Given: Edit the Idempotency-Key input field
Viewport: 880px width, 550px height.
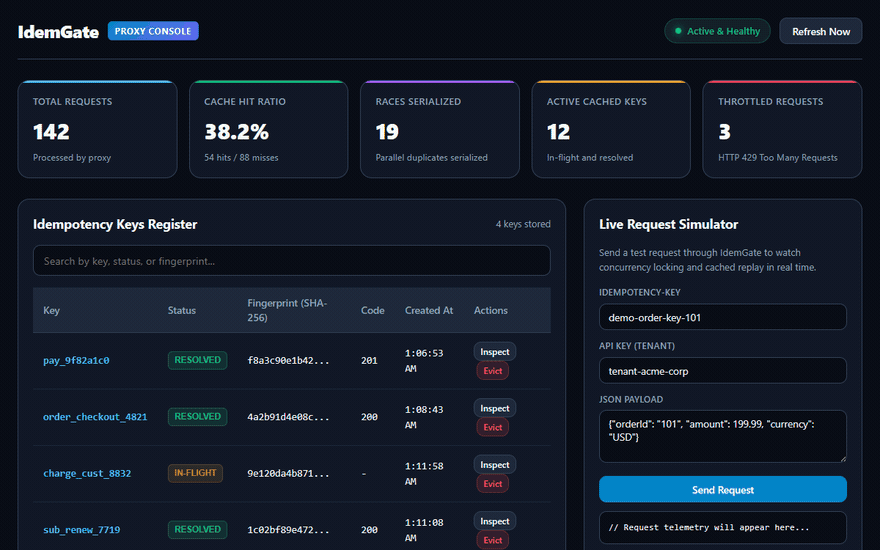Looking at the screenshot, I should (x=723, y=317).
